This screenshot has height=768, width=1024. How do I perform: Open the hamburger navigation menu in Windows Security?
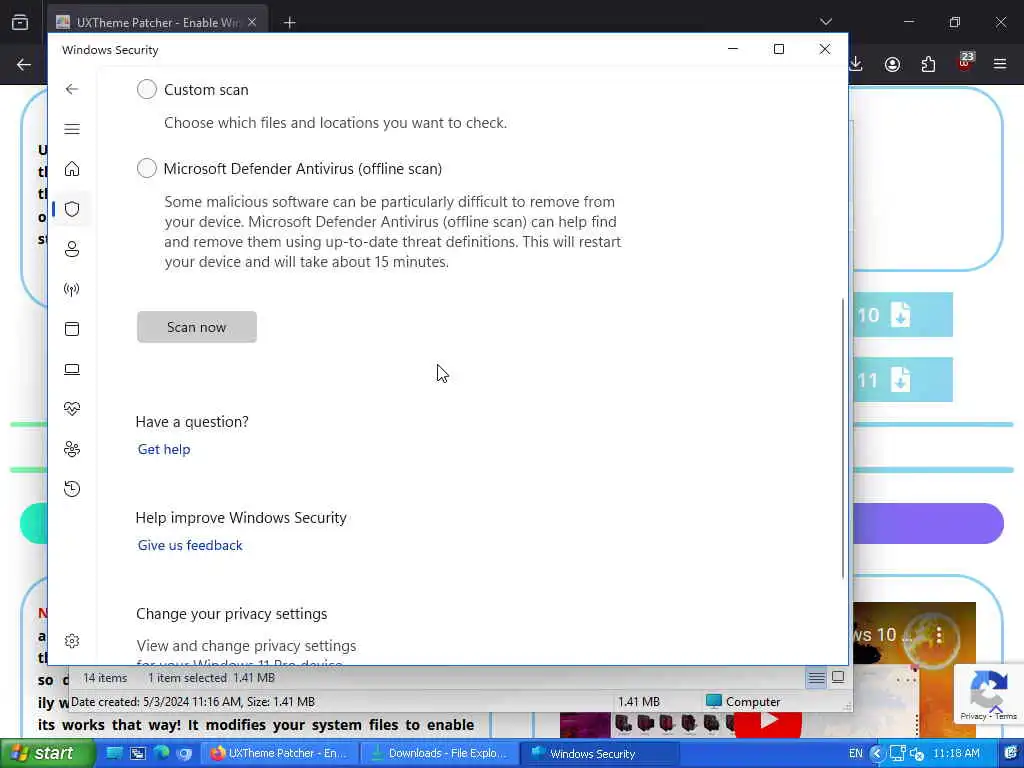tap(72, 129)
